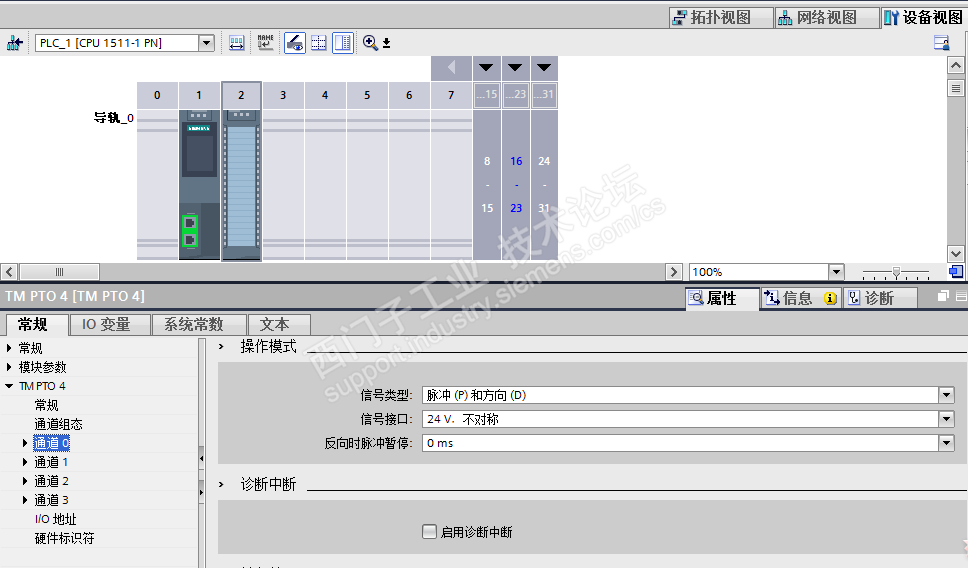Click the collapsed ...23 slot column header

[515, 95]
